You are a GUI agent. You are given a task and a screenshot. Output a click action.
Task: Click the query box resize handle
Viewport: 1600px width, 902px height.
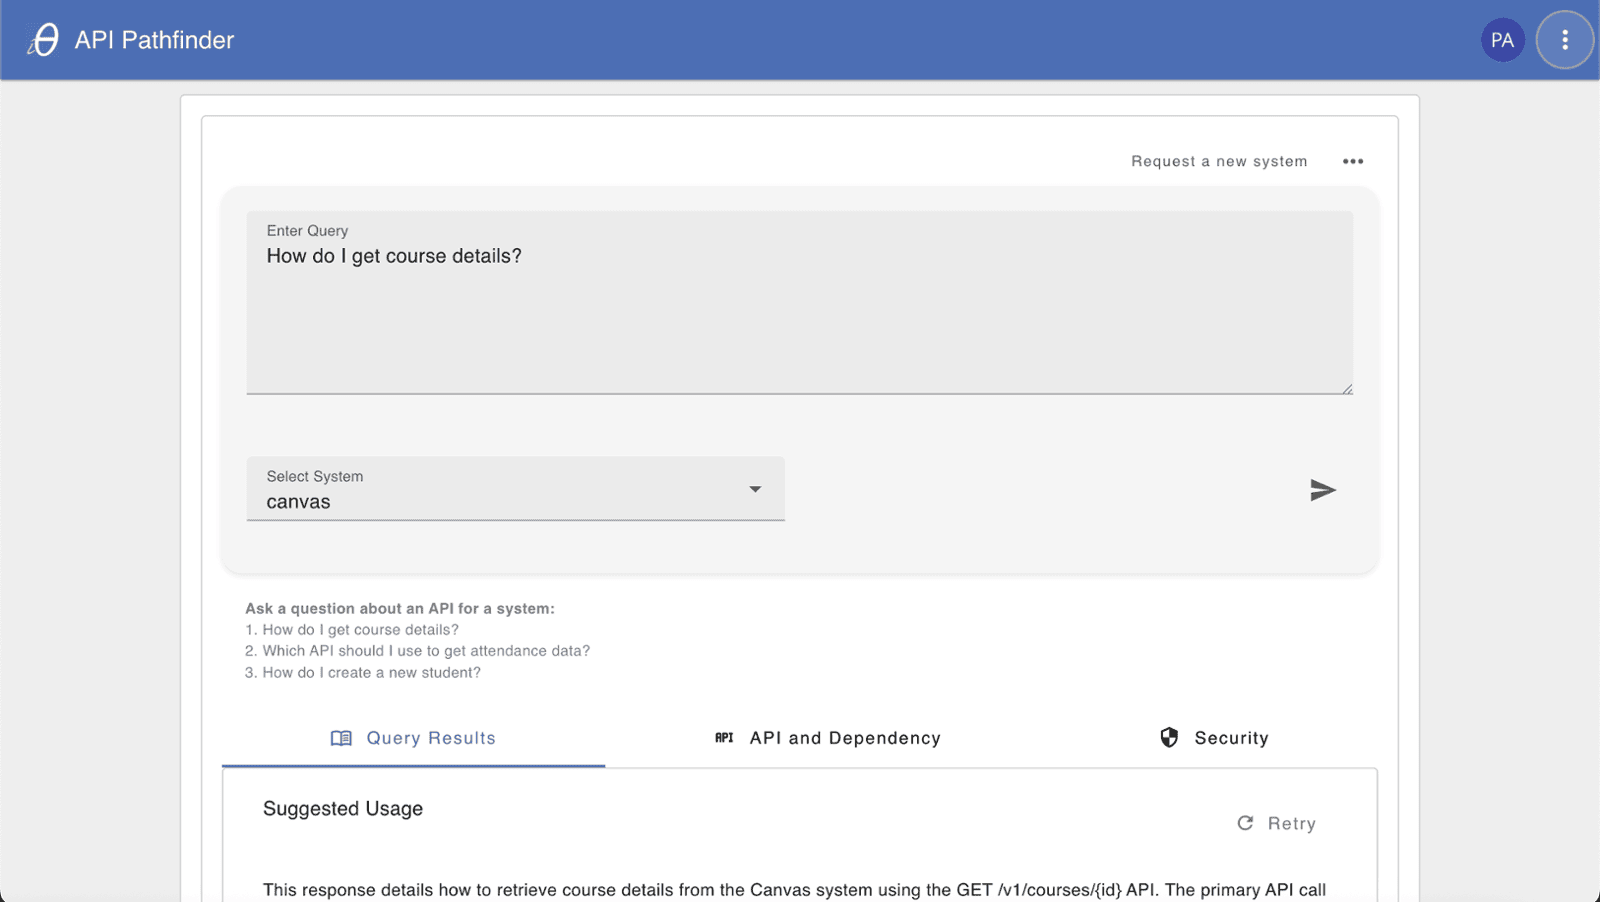1347,389
